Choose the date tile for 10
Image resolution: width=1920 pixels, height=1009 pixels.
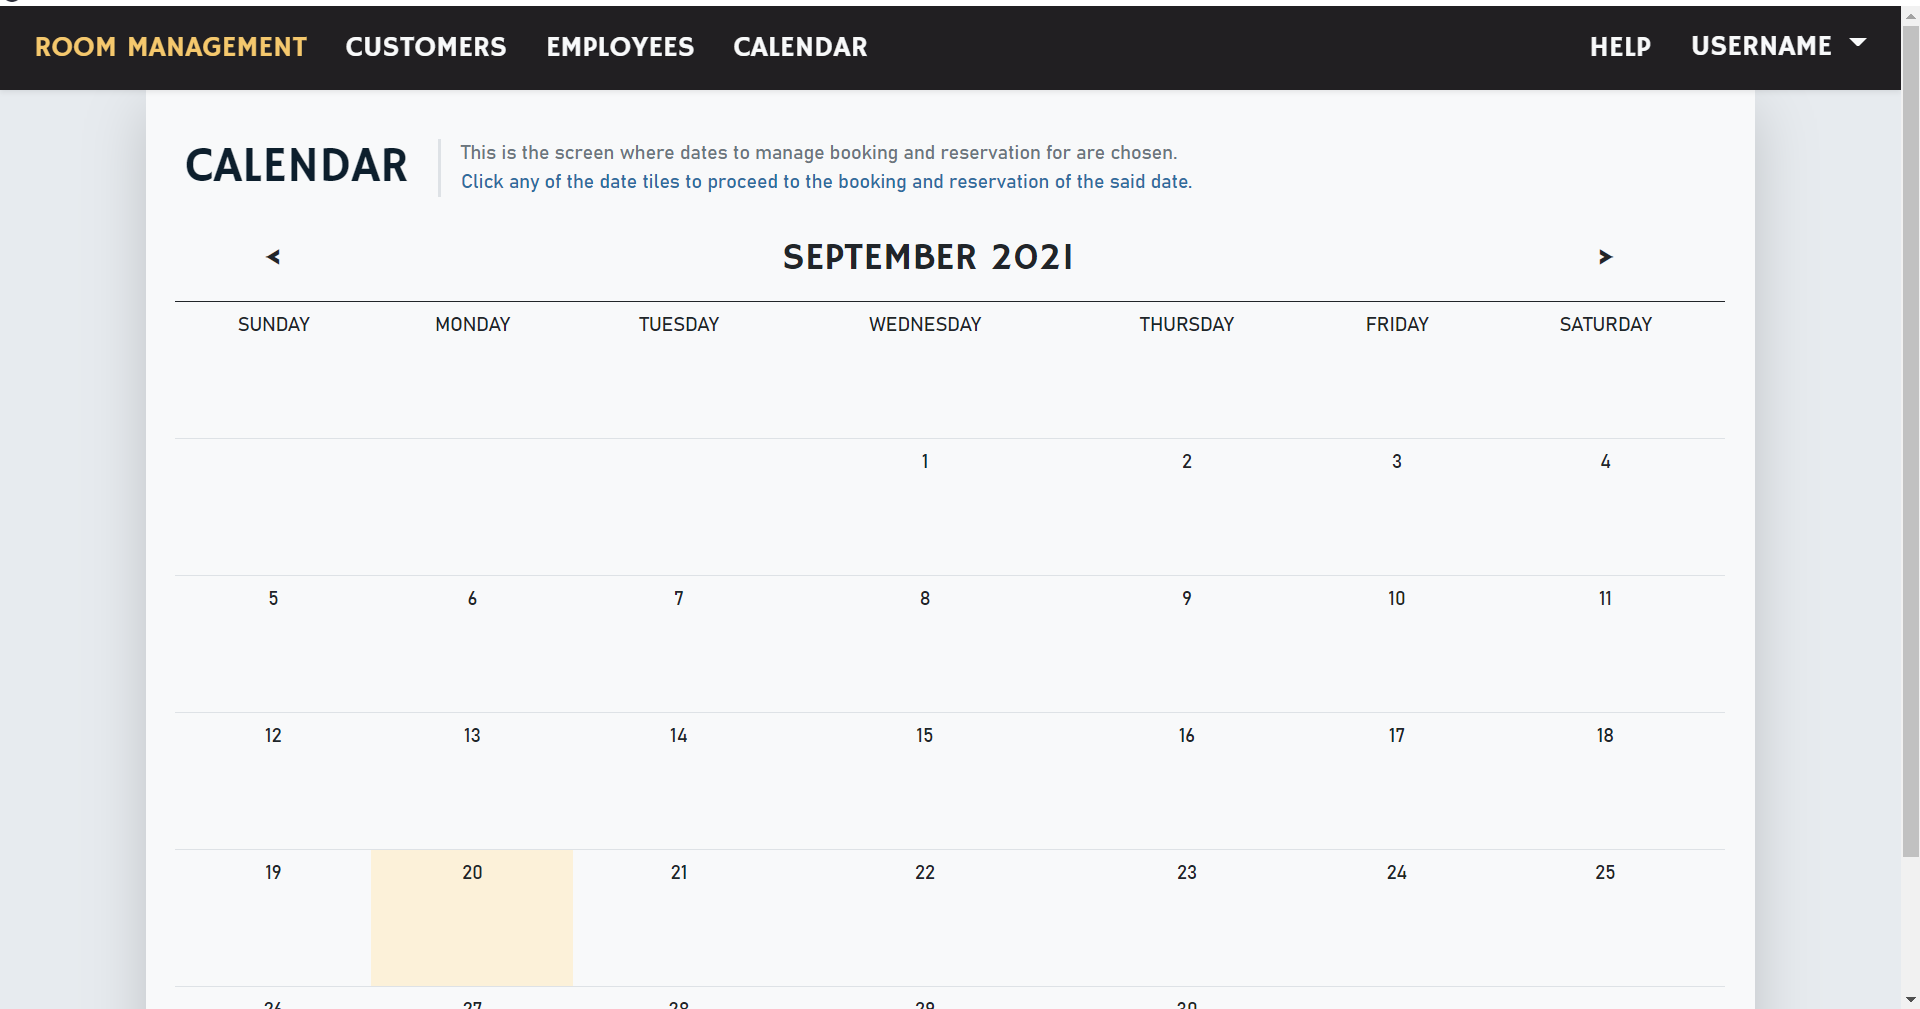[1397, 644]
